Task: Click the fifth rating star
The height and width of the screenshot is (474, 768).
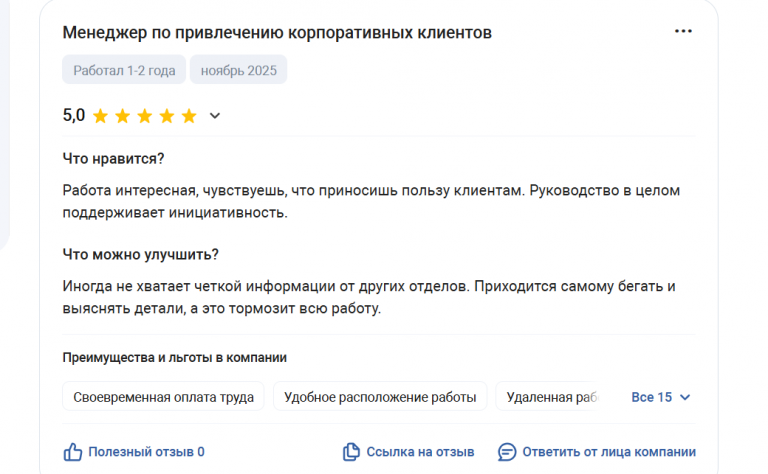Action: (189, 116)
